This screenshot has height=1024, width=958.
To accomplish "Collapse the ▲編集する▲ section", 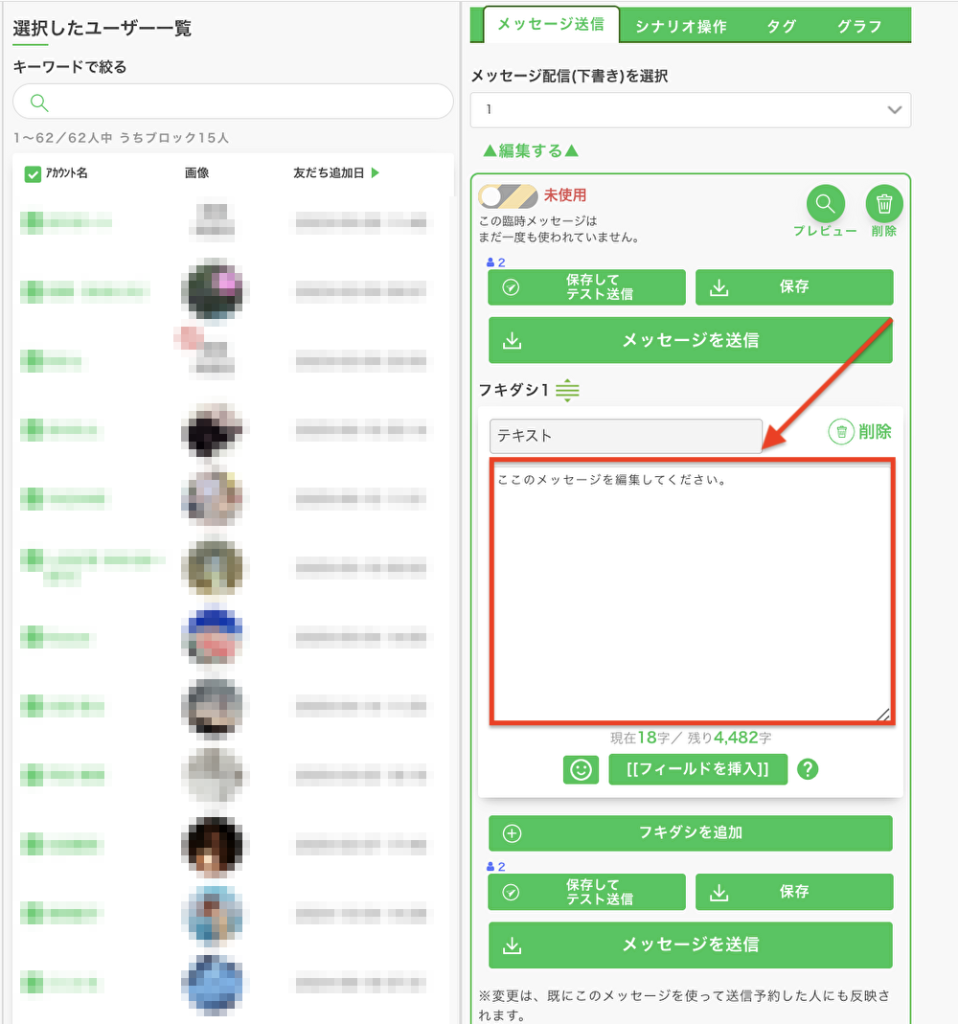I will 530,151.
